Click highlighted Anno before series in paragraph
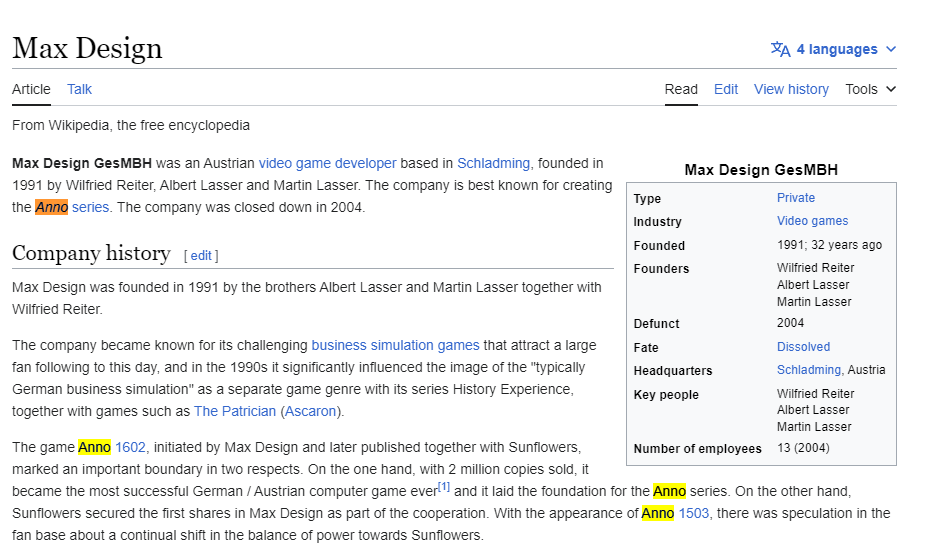 [669, 491]
